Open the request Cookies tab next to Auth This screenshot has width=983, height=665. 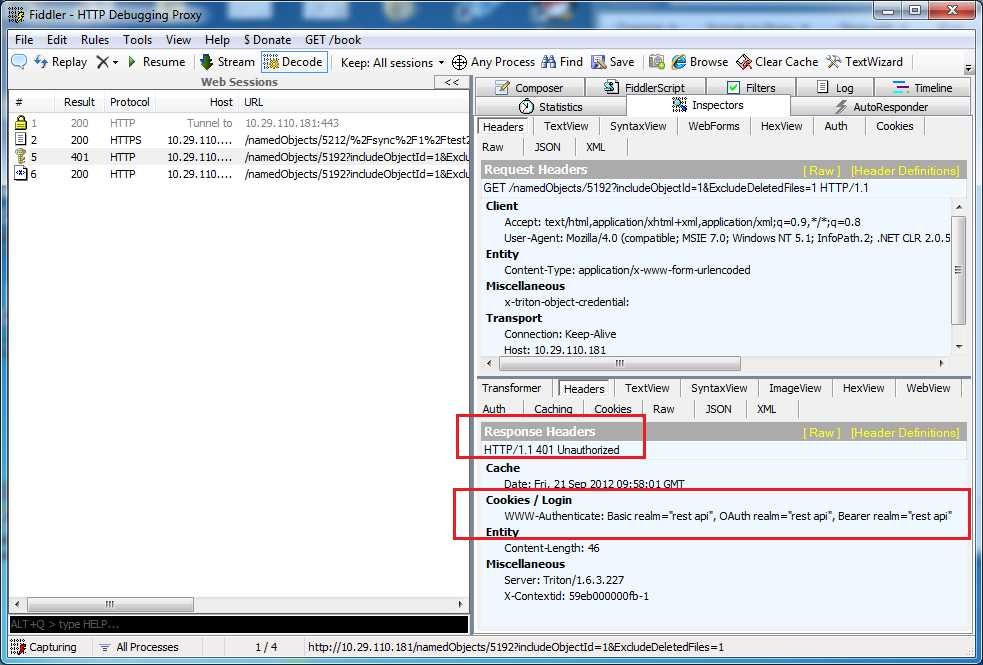pyautogui.click(x=895, y=126)
